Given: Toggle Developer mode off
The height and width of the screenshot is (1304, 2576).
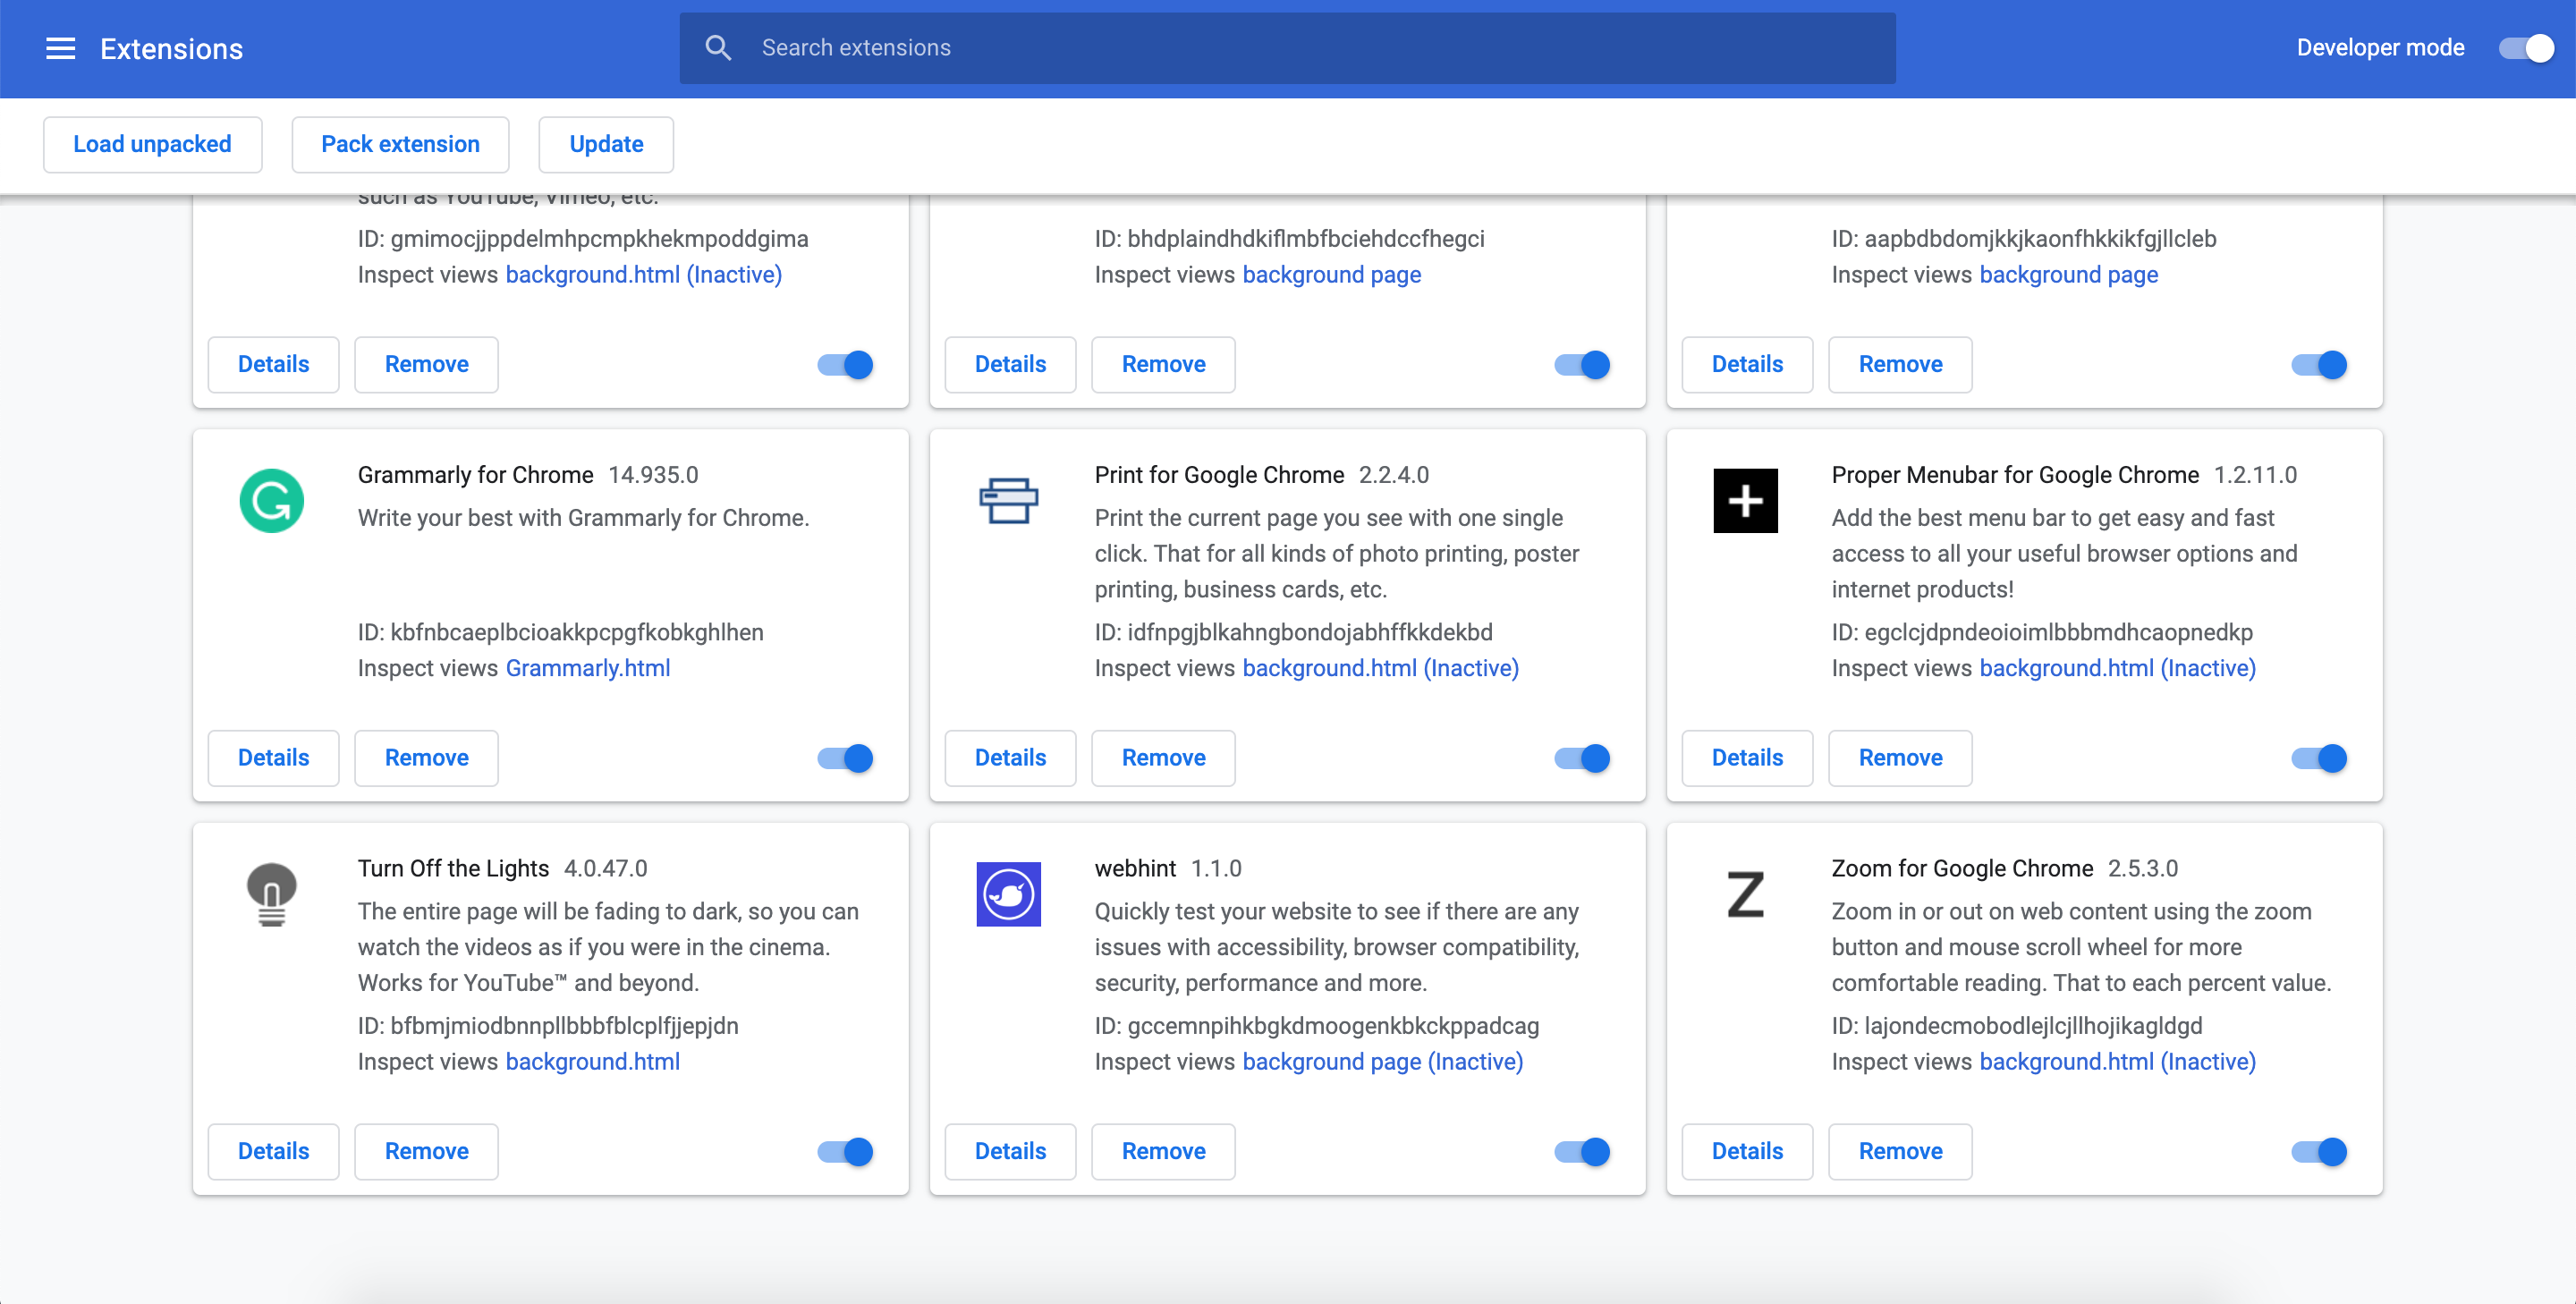Looking at the screenshot, I should click(x=2526, y=48).
